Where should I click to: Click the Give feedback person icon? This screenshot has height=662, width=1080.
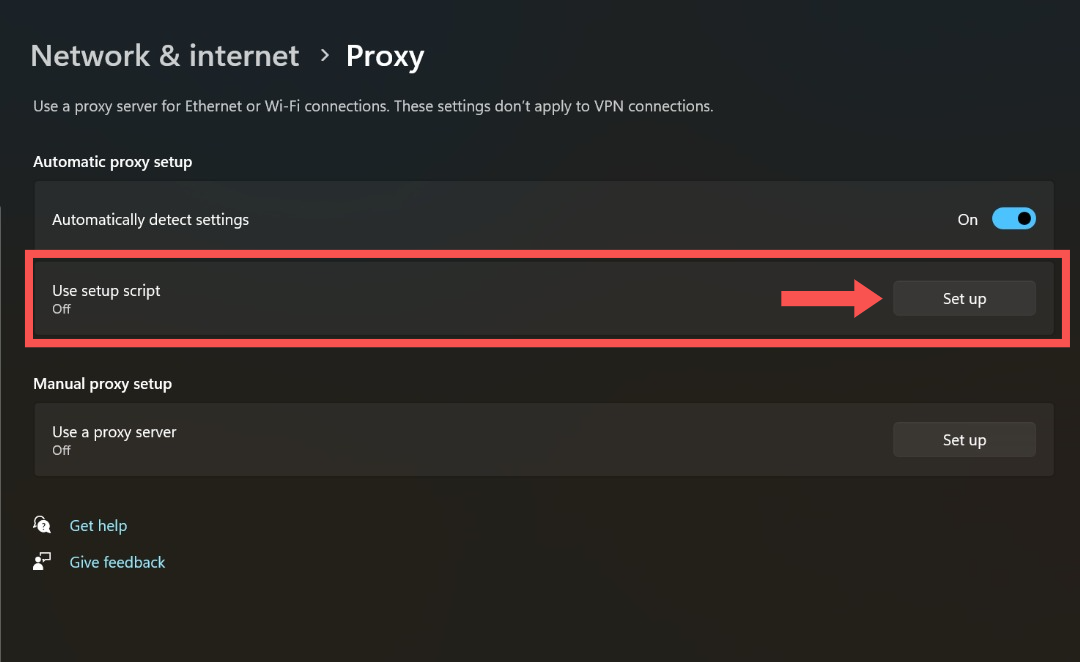click(x=41, y=561)
